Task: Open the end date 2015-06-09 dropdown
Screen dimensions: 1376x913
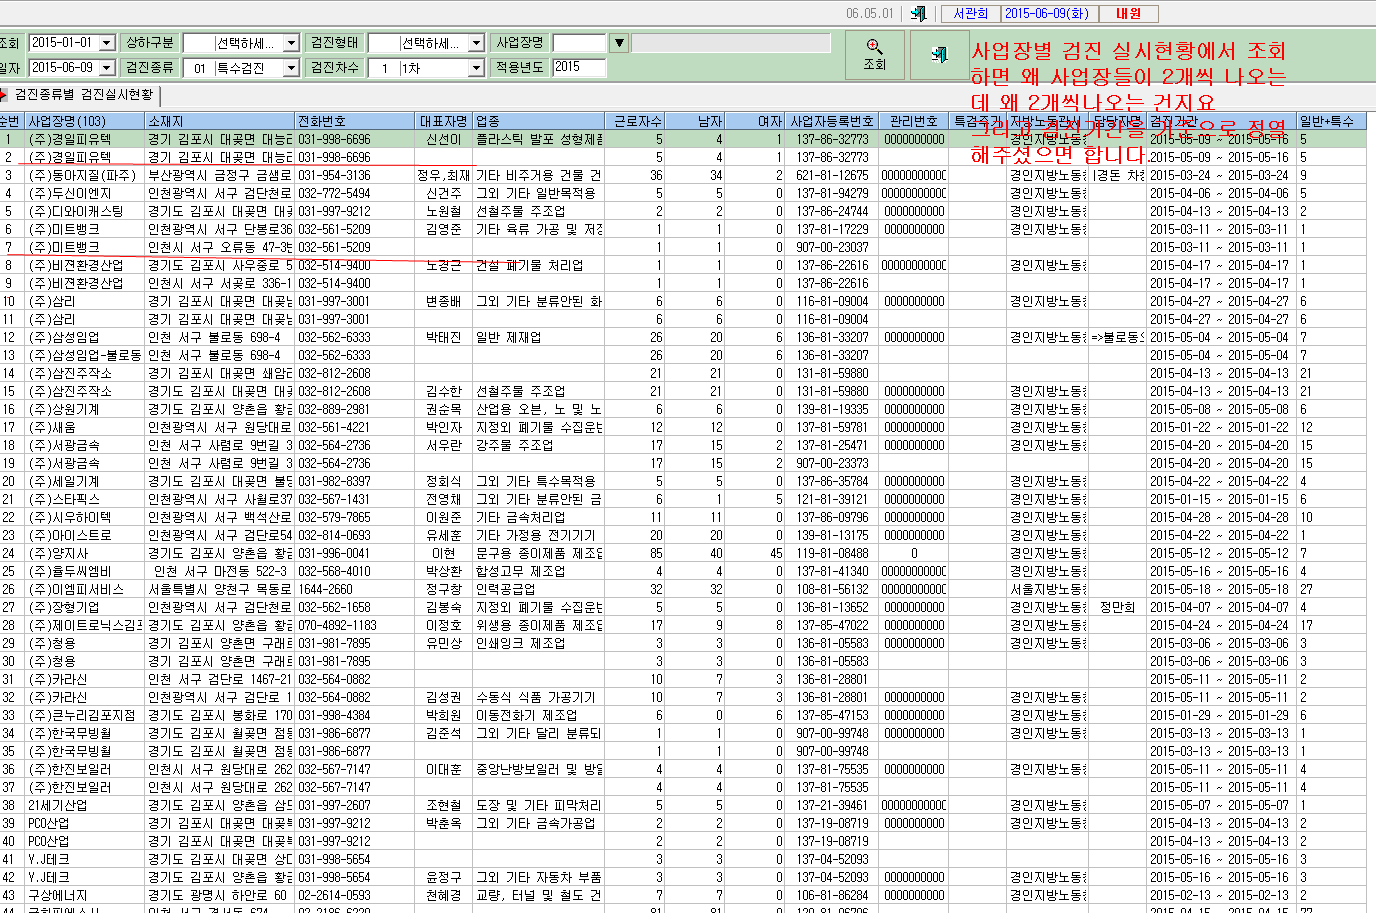Action: pos(107,67)
